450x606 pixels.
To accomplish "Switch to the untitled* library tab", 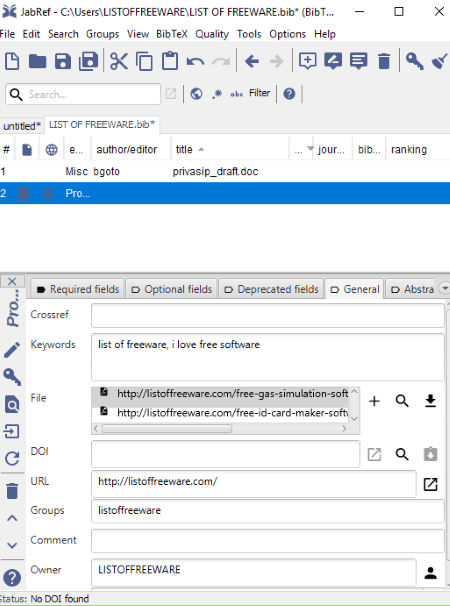I will pos(22,126).
